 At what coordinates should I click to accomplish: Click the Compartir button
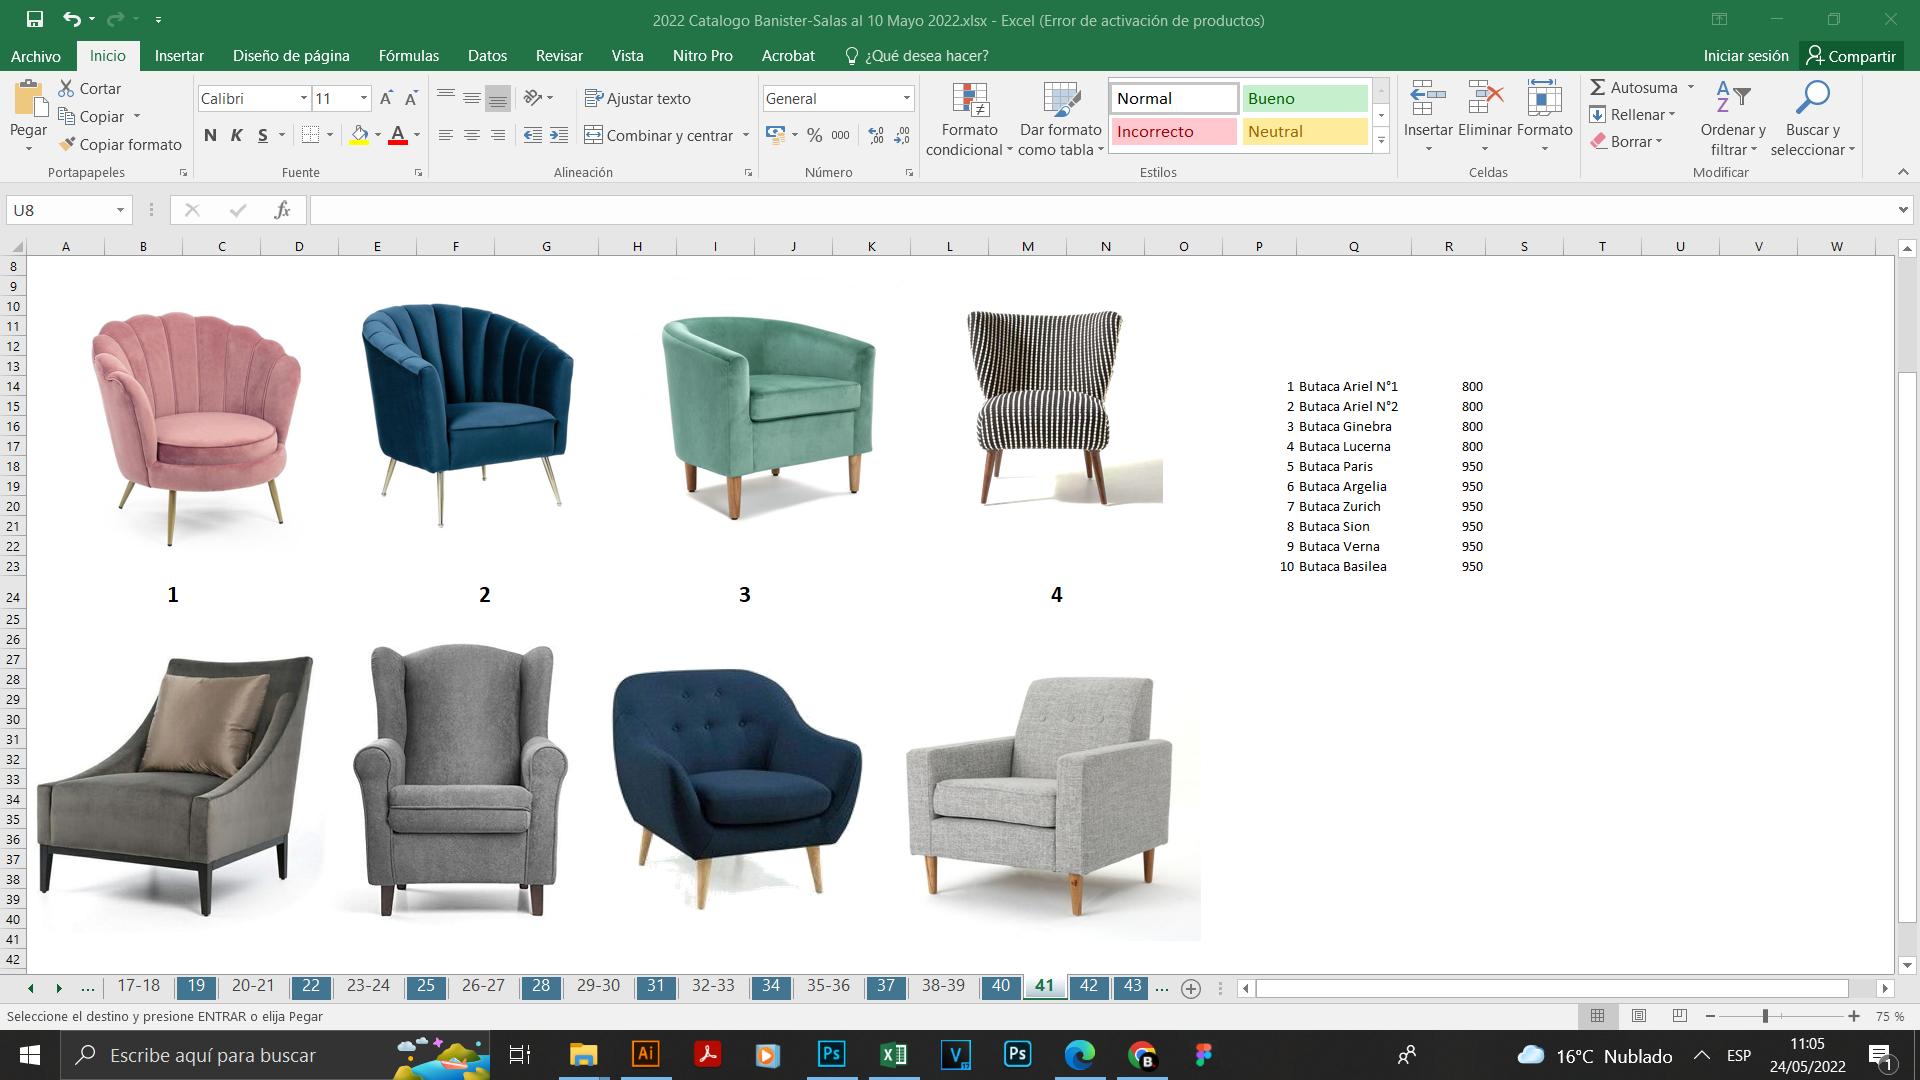pyautogui.click(x=1850, y=56)
